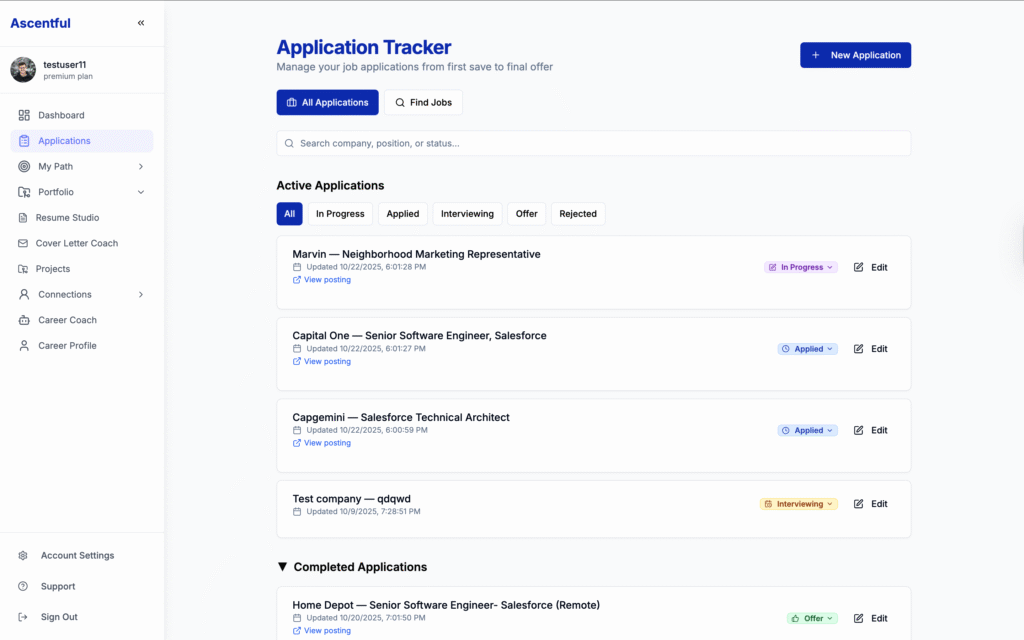This screenshot has height=640, width=1024.
Task: Open the In Progress status dropdown for Marvin
Action: pyautogui.click(x=801, y=267)
